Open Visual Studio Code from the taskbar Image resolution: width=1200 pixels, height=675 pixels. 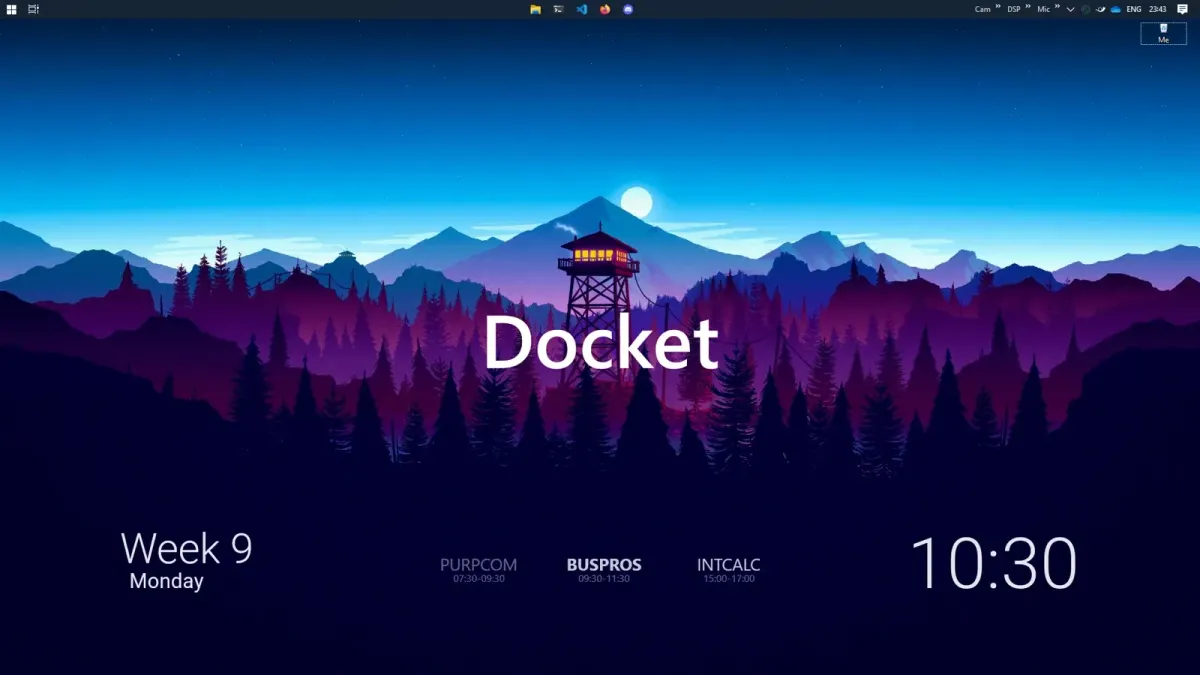tap(581, 9)
